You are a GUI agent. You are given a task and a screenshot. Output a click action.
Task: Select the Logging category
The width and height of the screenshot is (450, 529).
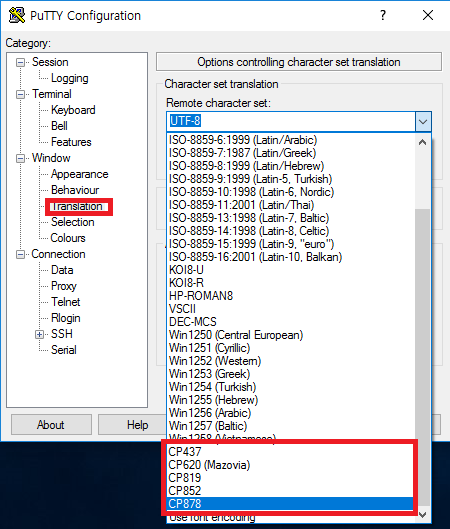tap(69, 78)
